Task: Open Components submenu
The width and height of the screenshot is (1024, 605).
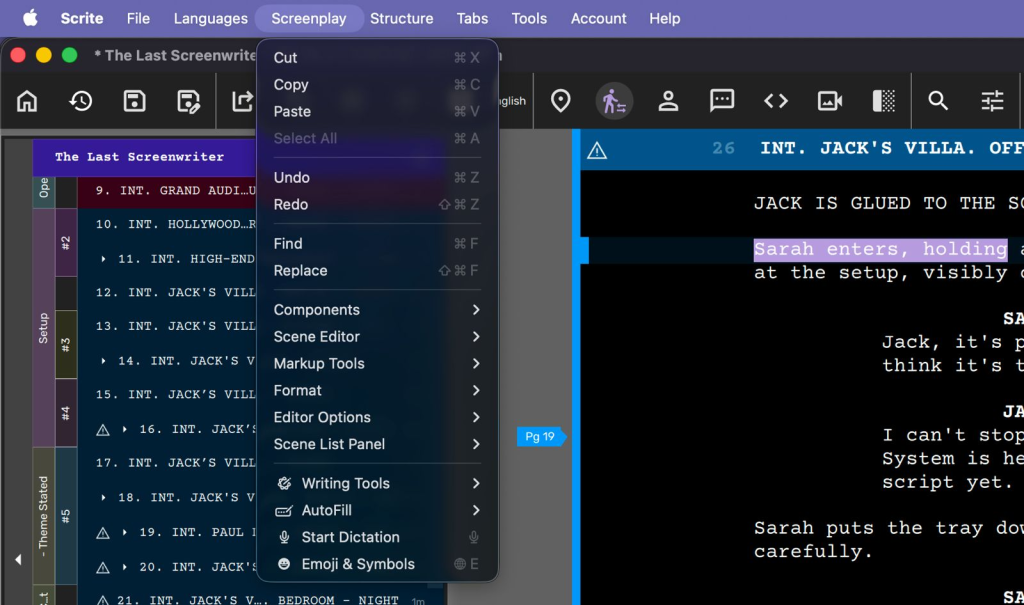Action: tap(377, 310)
